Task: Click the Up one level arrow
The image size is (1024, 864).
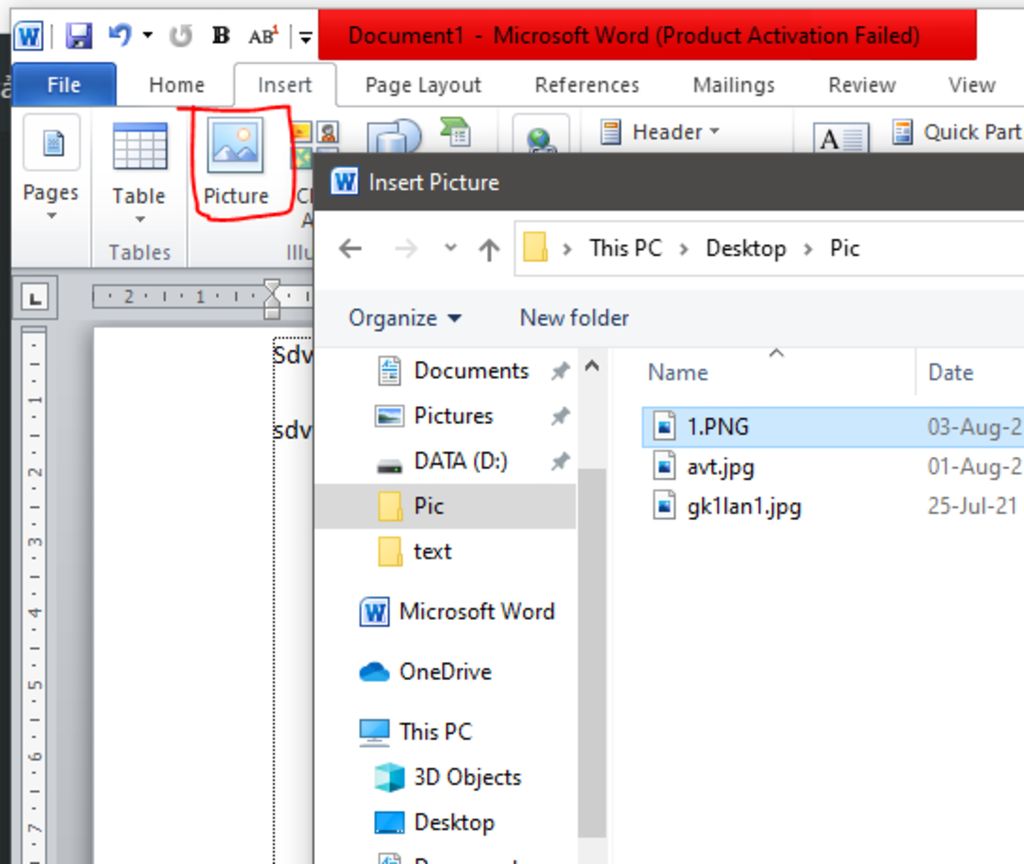Action: coord(489,249)
